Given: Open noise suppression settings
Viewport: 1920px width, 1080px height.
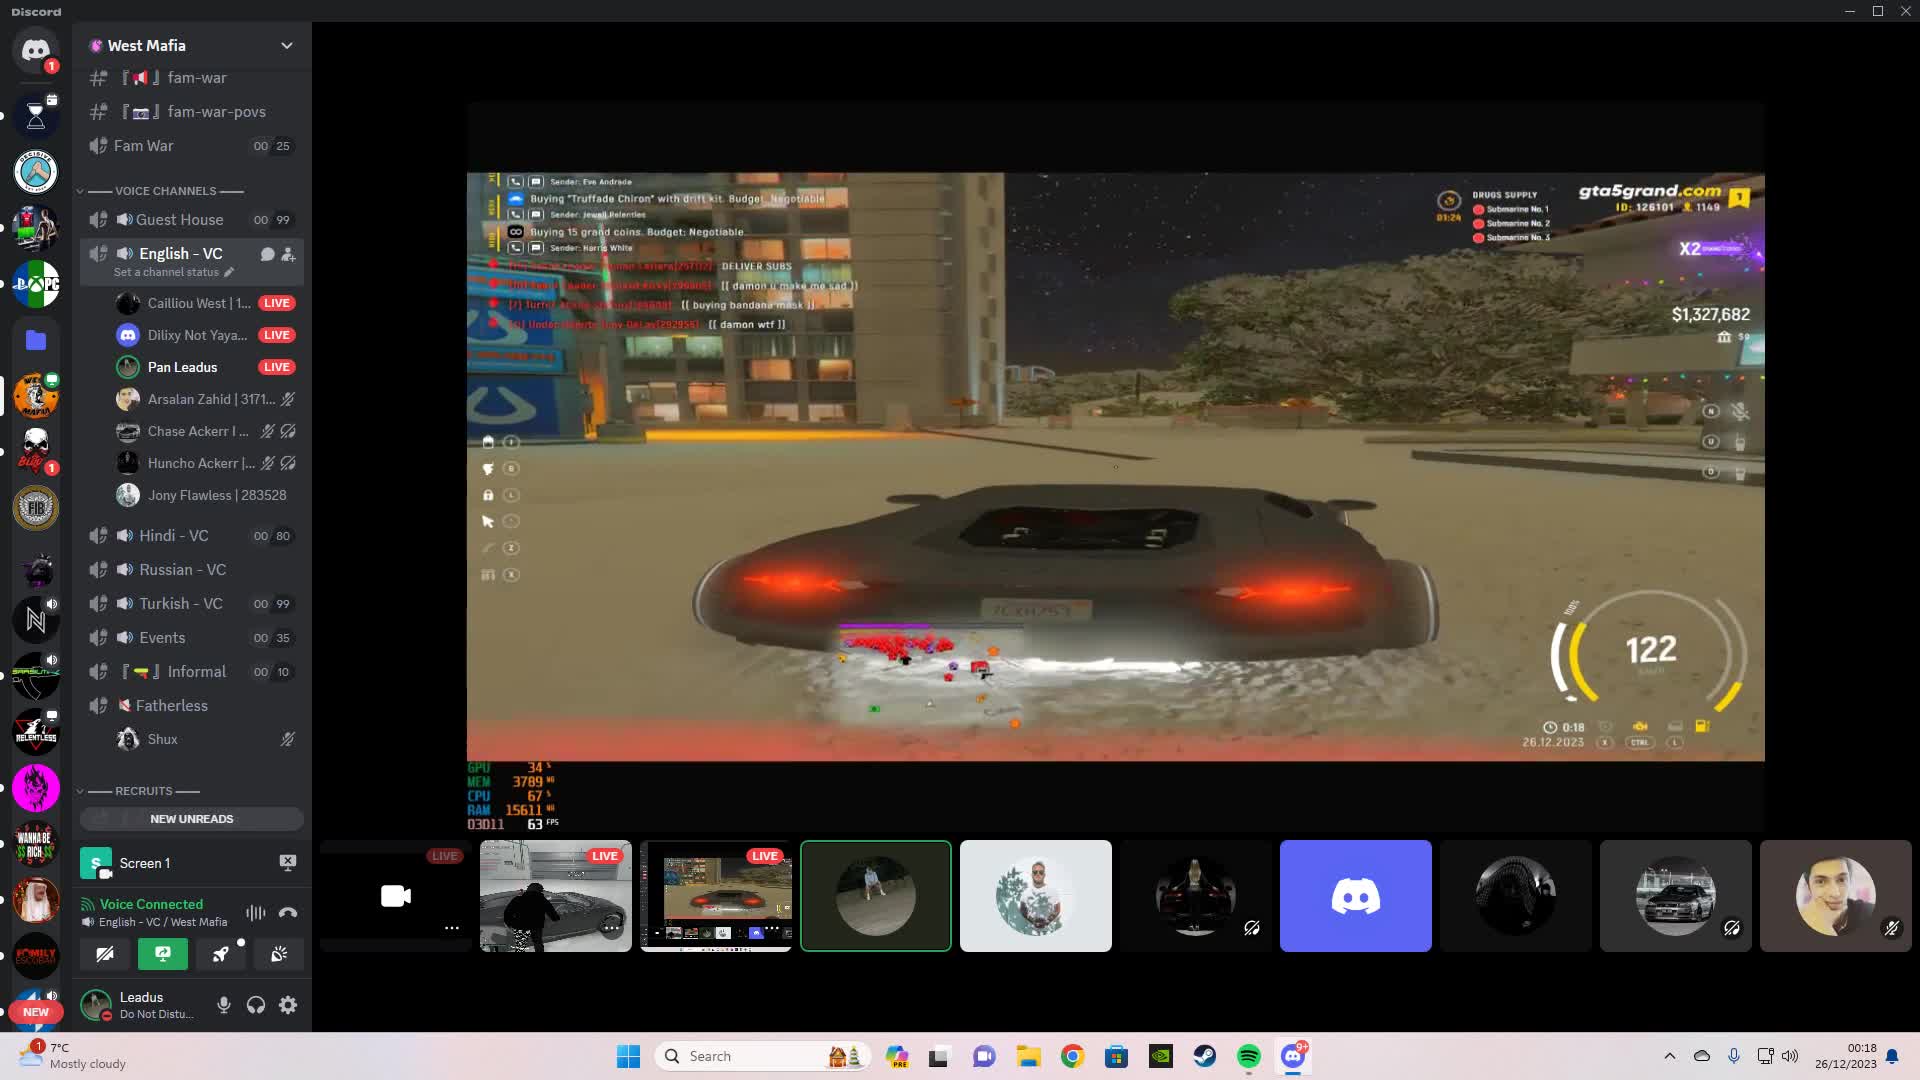Looking at the screenshot, I should [256, 912].
